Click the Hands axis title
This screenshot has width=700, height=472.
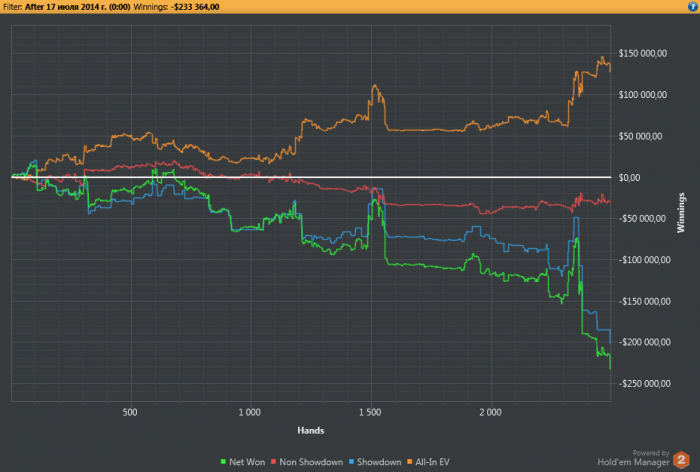(311, 430)
